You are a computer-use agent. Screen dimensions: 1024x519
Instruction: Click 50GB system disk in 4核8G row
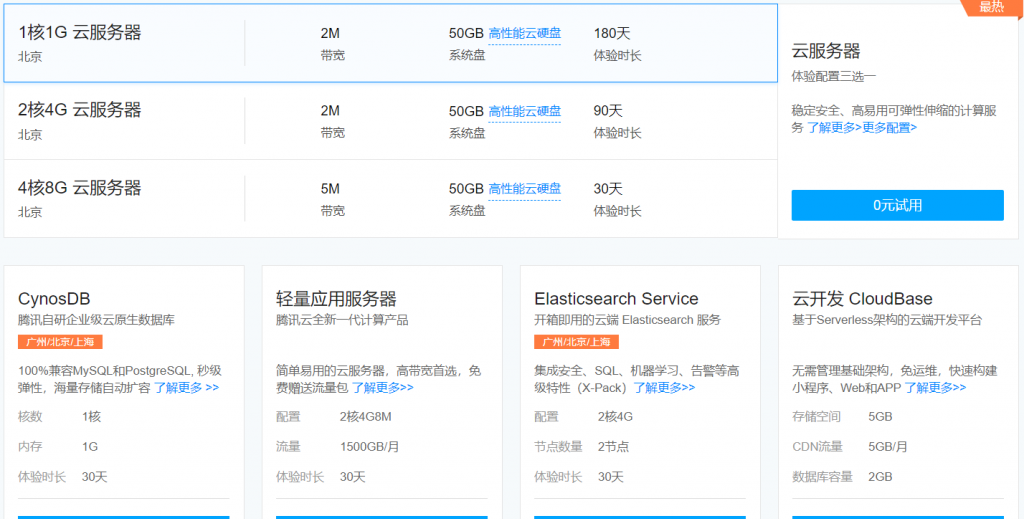pyautogui.click(x=466, y=189)
